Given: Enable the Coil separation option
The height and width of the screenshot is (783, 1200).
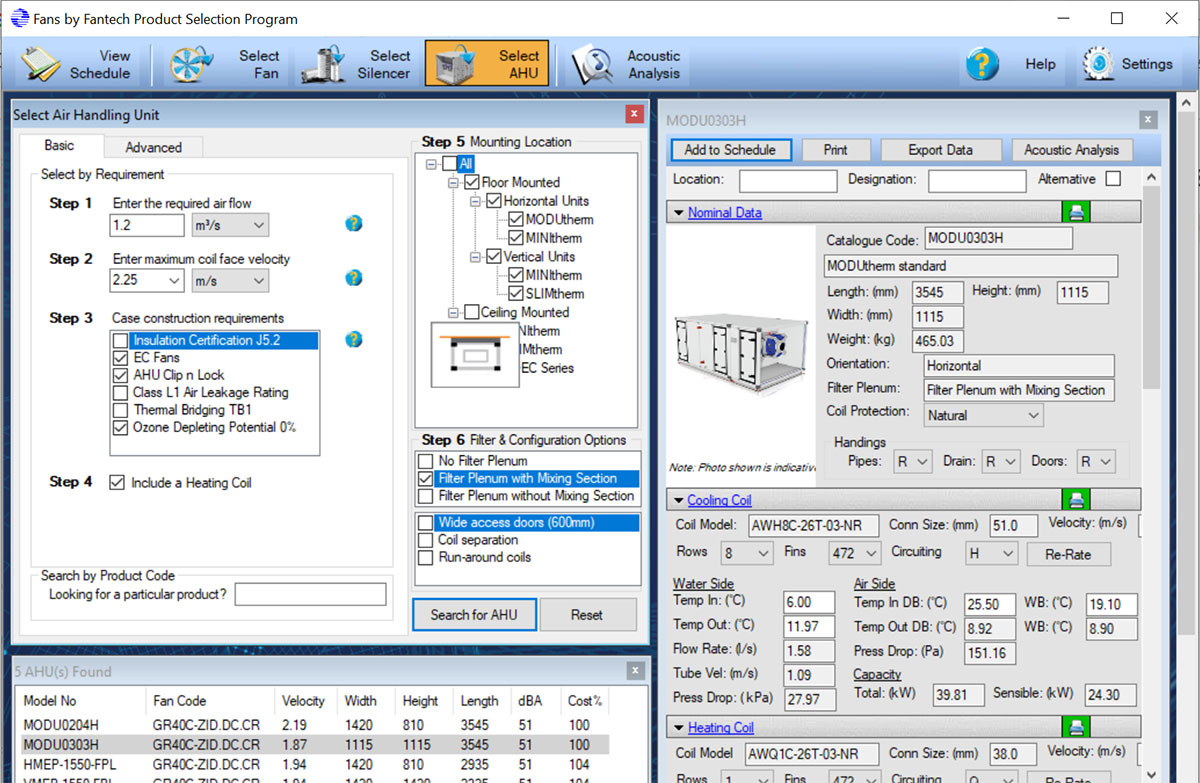Looking at the screenshot, I should point(426,540).
